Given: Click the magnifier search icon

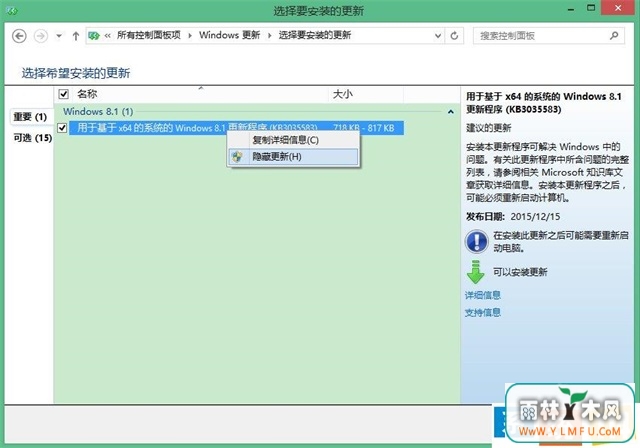Looking at the screenshot, I should (x=614, y=36).
